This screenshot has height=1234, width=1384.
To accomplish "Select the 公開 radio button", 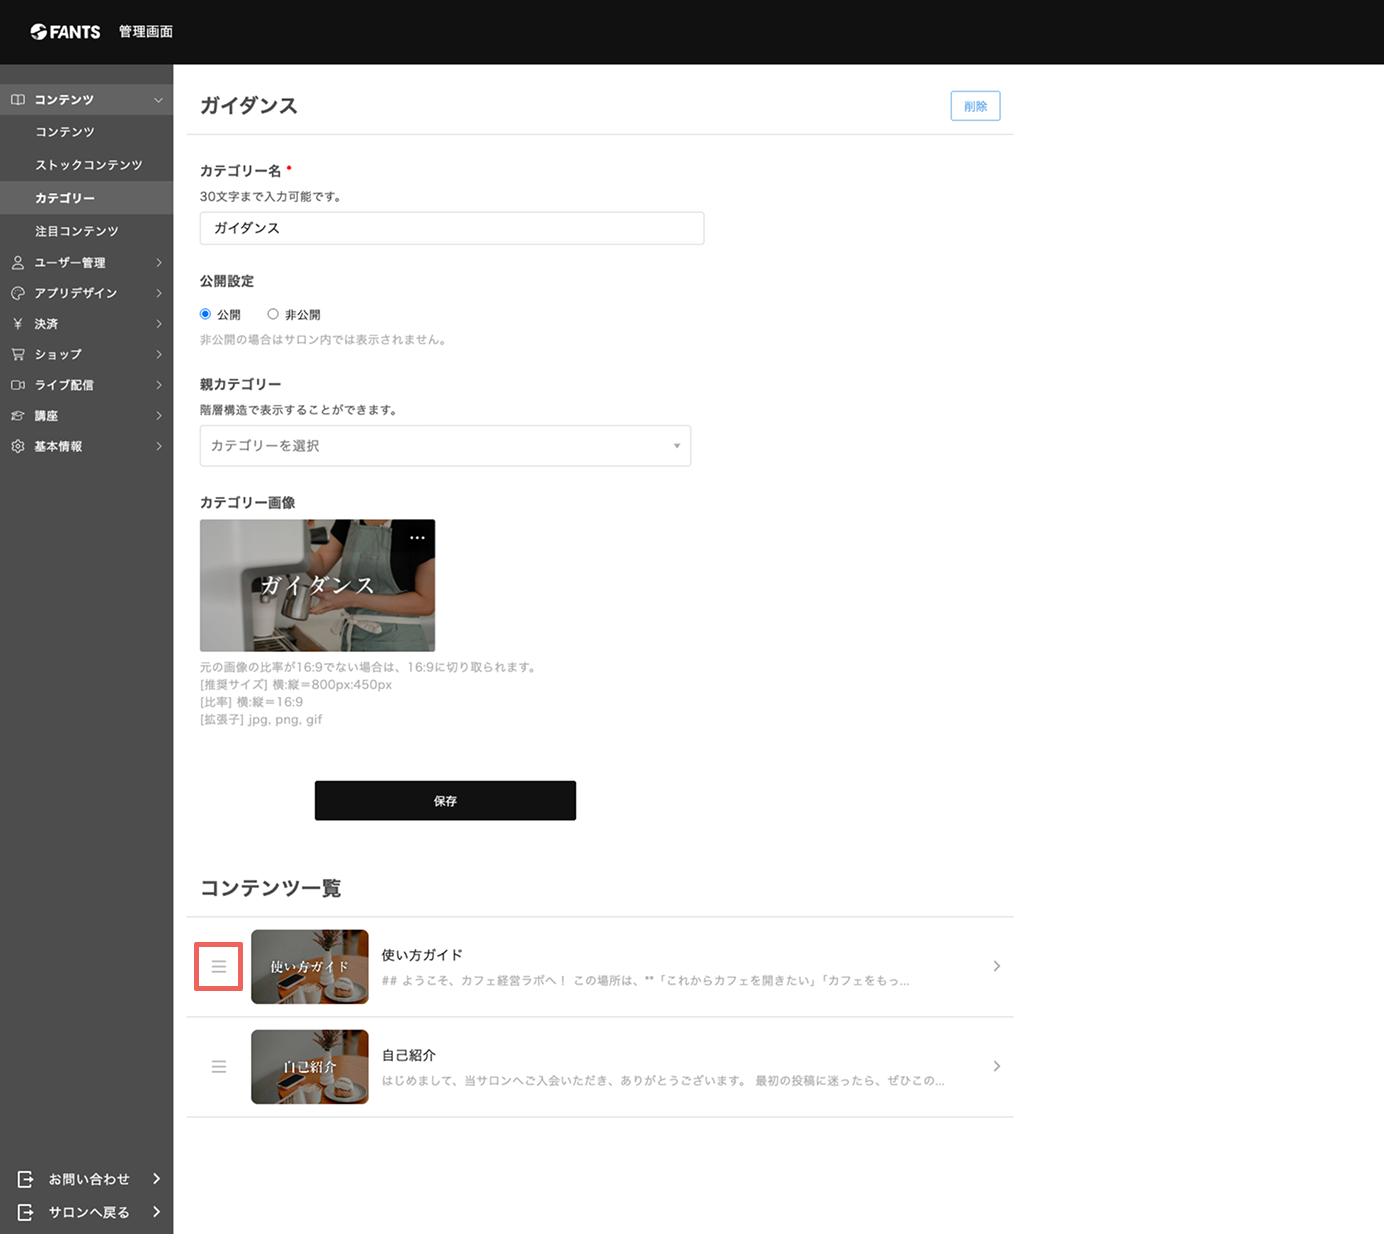I will point(206,314).
